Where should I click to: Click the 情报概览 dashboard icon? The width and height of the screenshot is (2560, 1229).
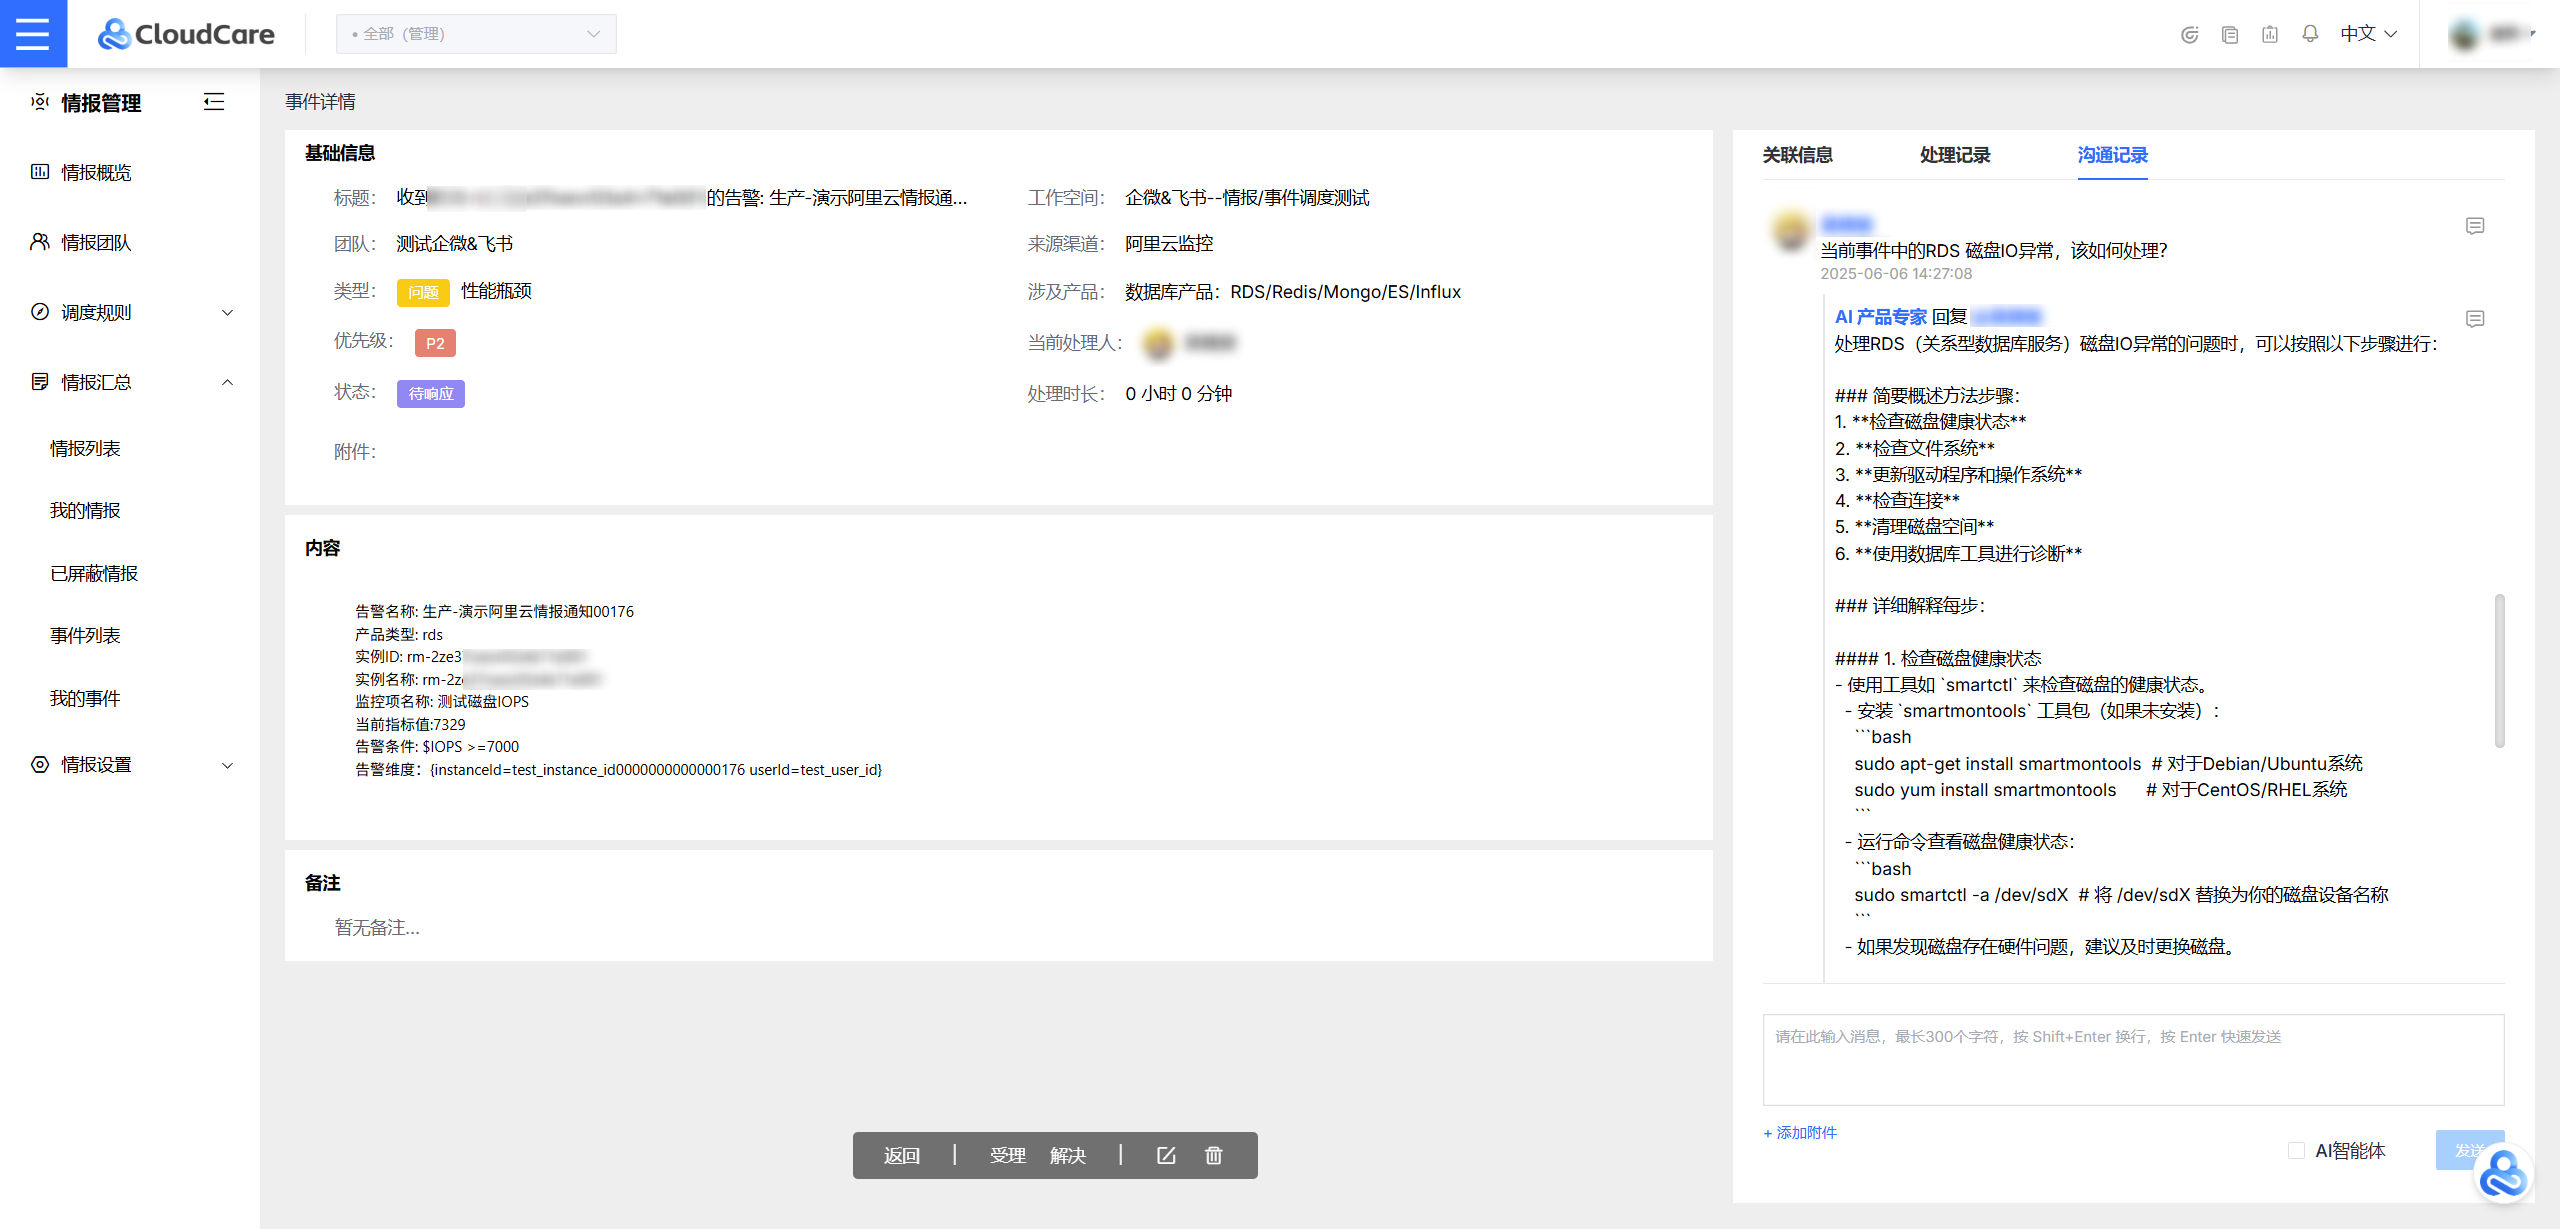tap(40, 172)
